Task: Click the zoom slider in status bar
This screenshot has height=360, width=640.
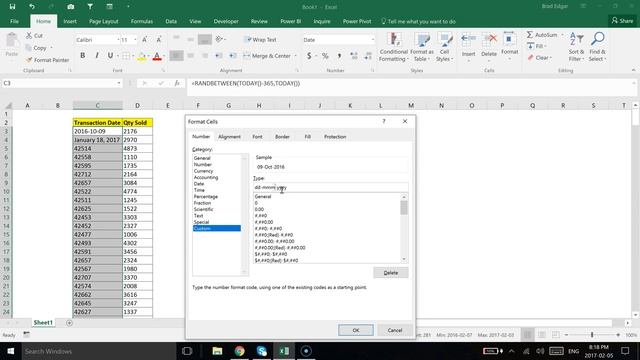Action: [x=592, y=335]
